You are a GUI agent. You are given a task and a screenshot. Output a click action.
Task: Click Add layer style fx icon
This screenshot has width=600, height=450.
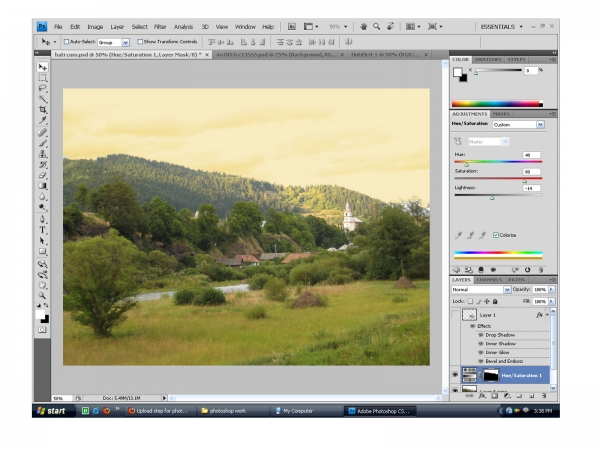tap(482, 396)
